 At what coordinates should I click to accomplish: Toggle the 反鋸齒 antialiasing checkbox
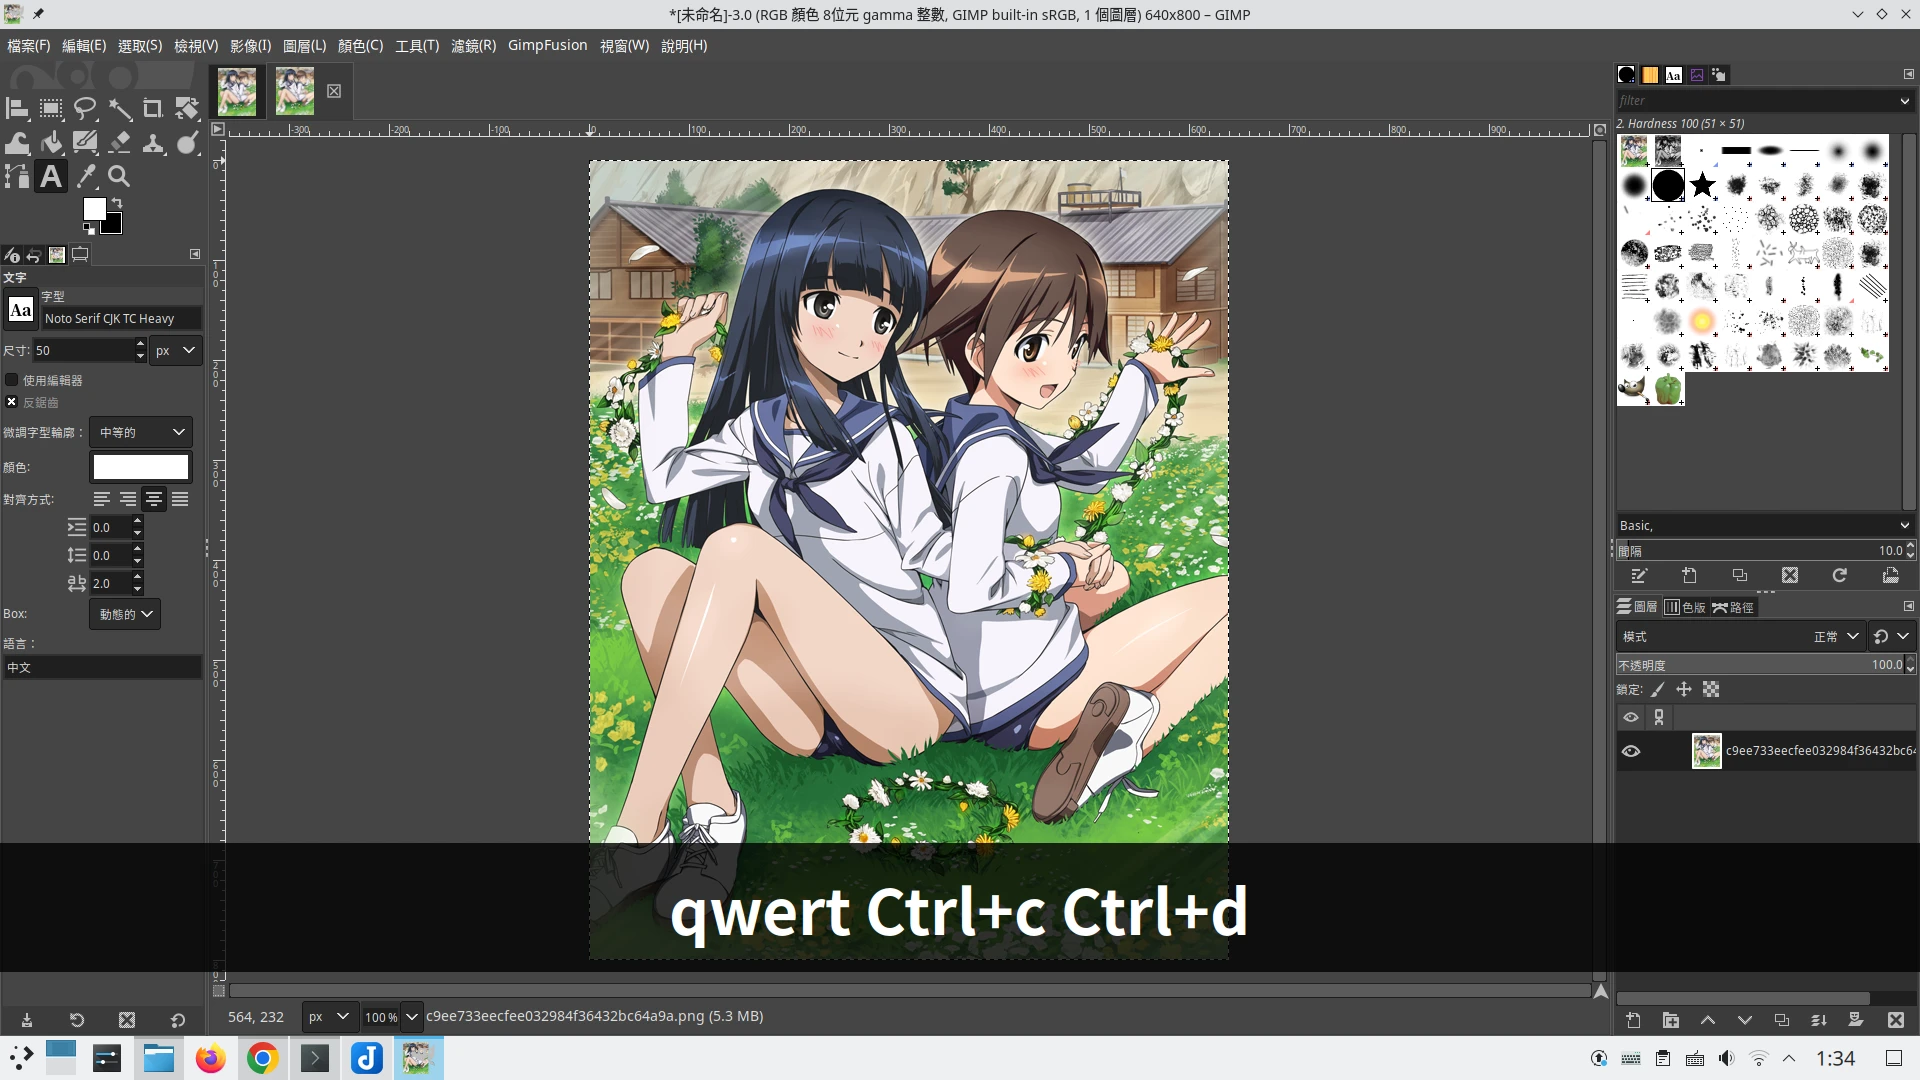click(12, 402)
